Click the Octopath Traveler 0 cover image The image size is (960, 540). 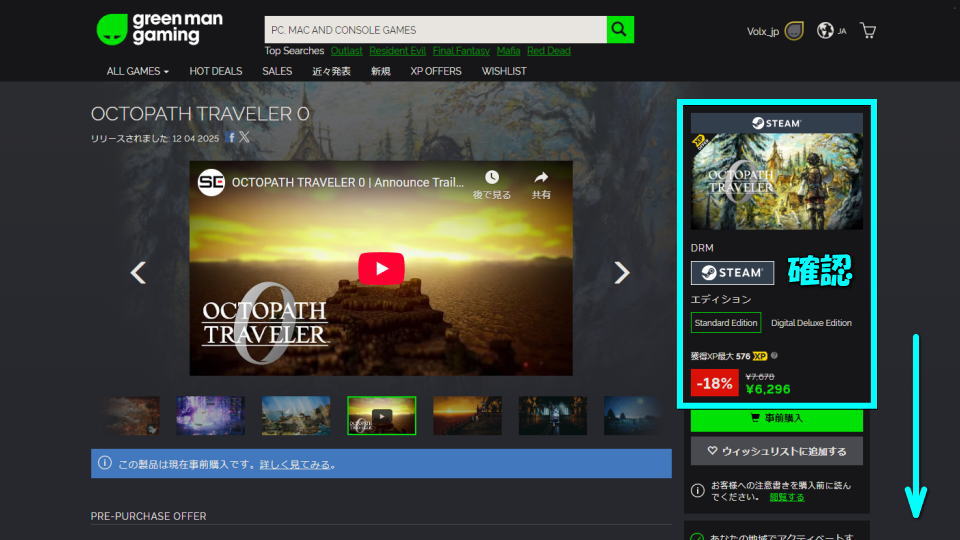pos(776,181)
